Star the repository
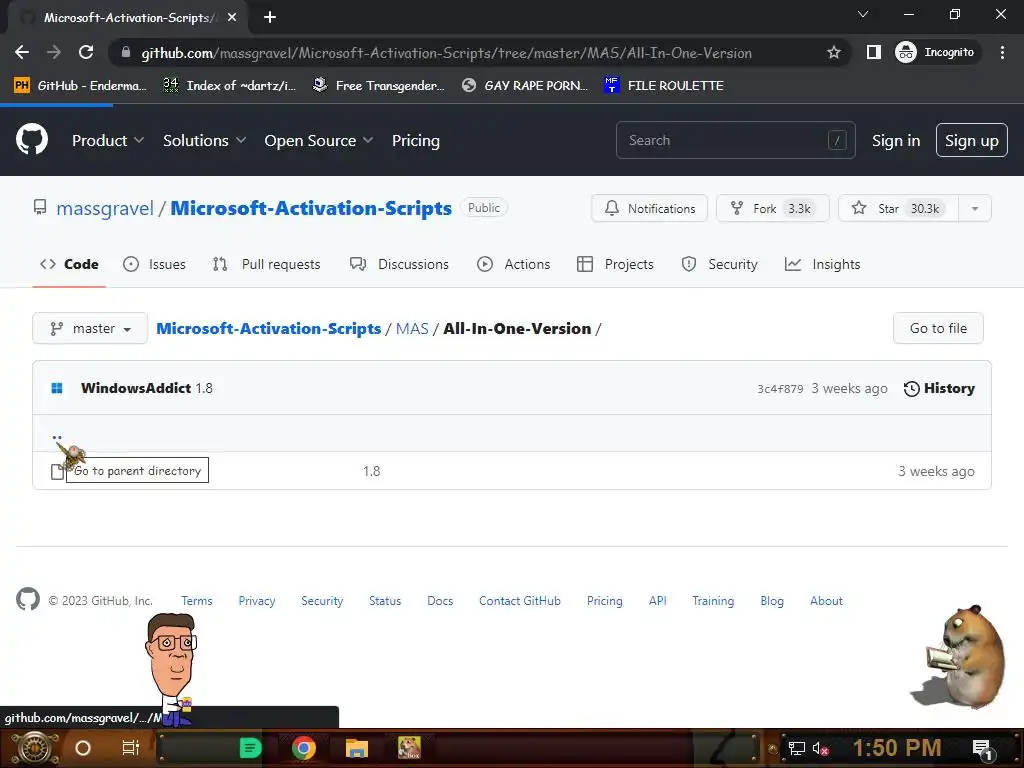Screen dimensions: 1024x768 pos(898,208)
